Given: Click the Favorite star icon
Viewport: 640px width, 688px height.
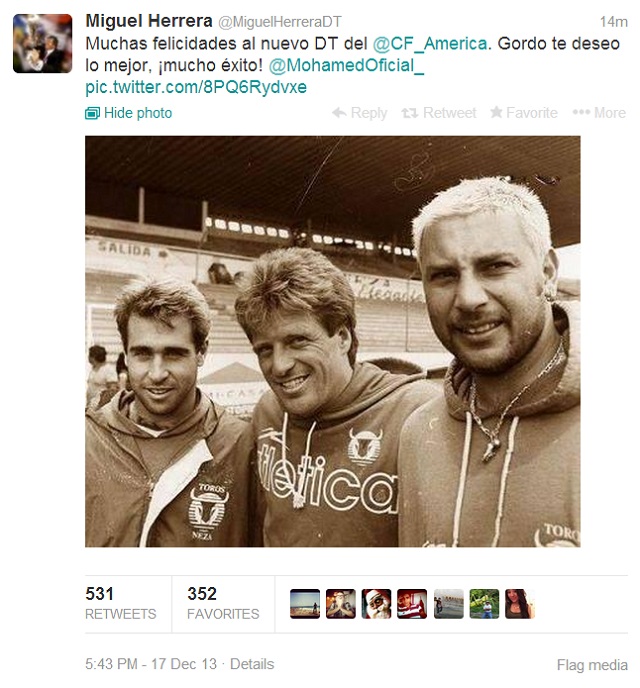Looking at the screenshot, I should [x=496, y=112].
